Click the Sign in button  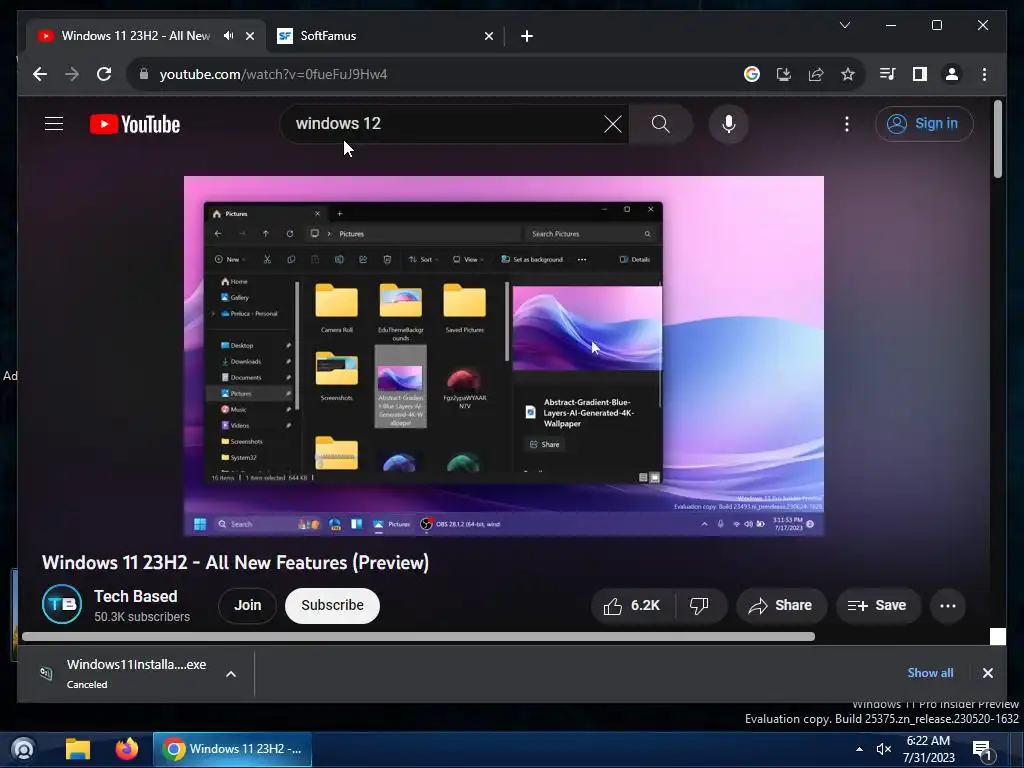(924, 123)
